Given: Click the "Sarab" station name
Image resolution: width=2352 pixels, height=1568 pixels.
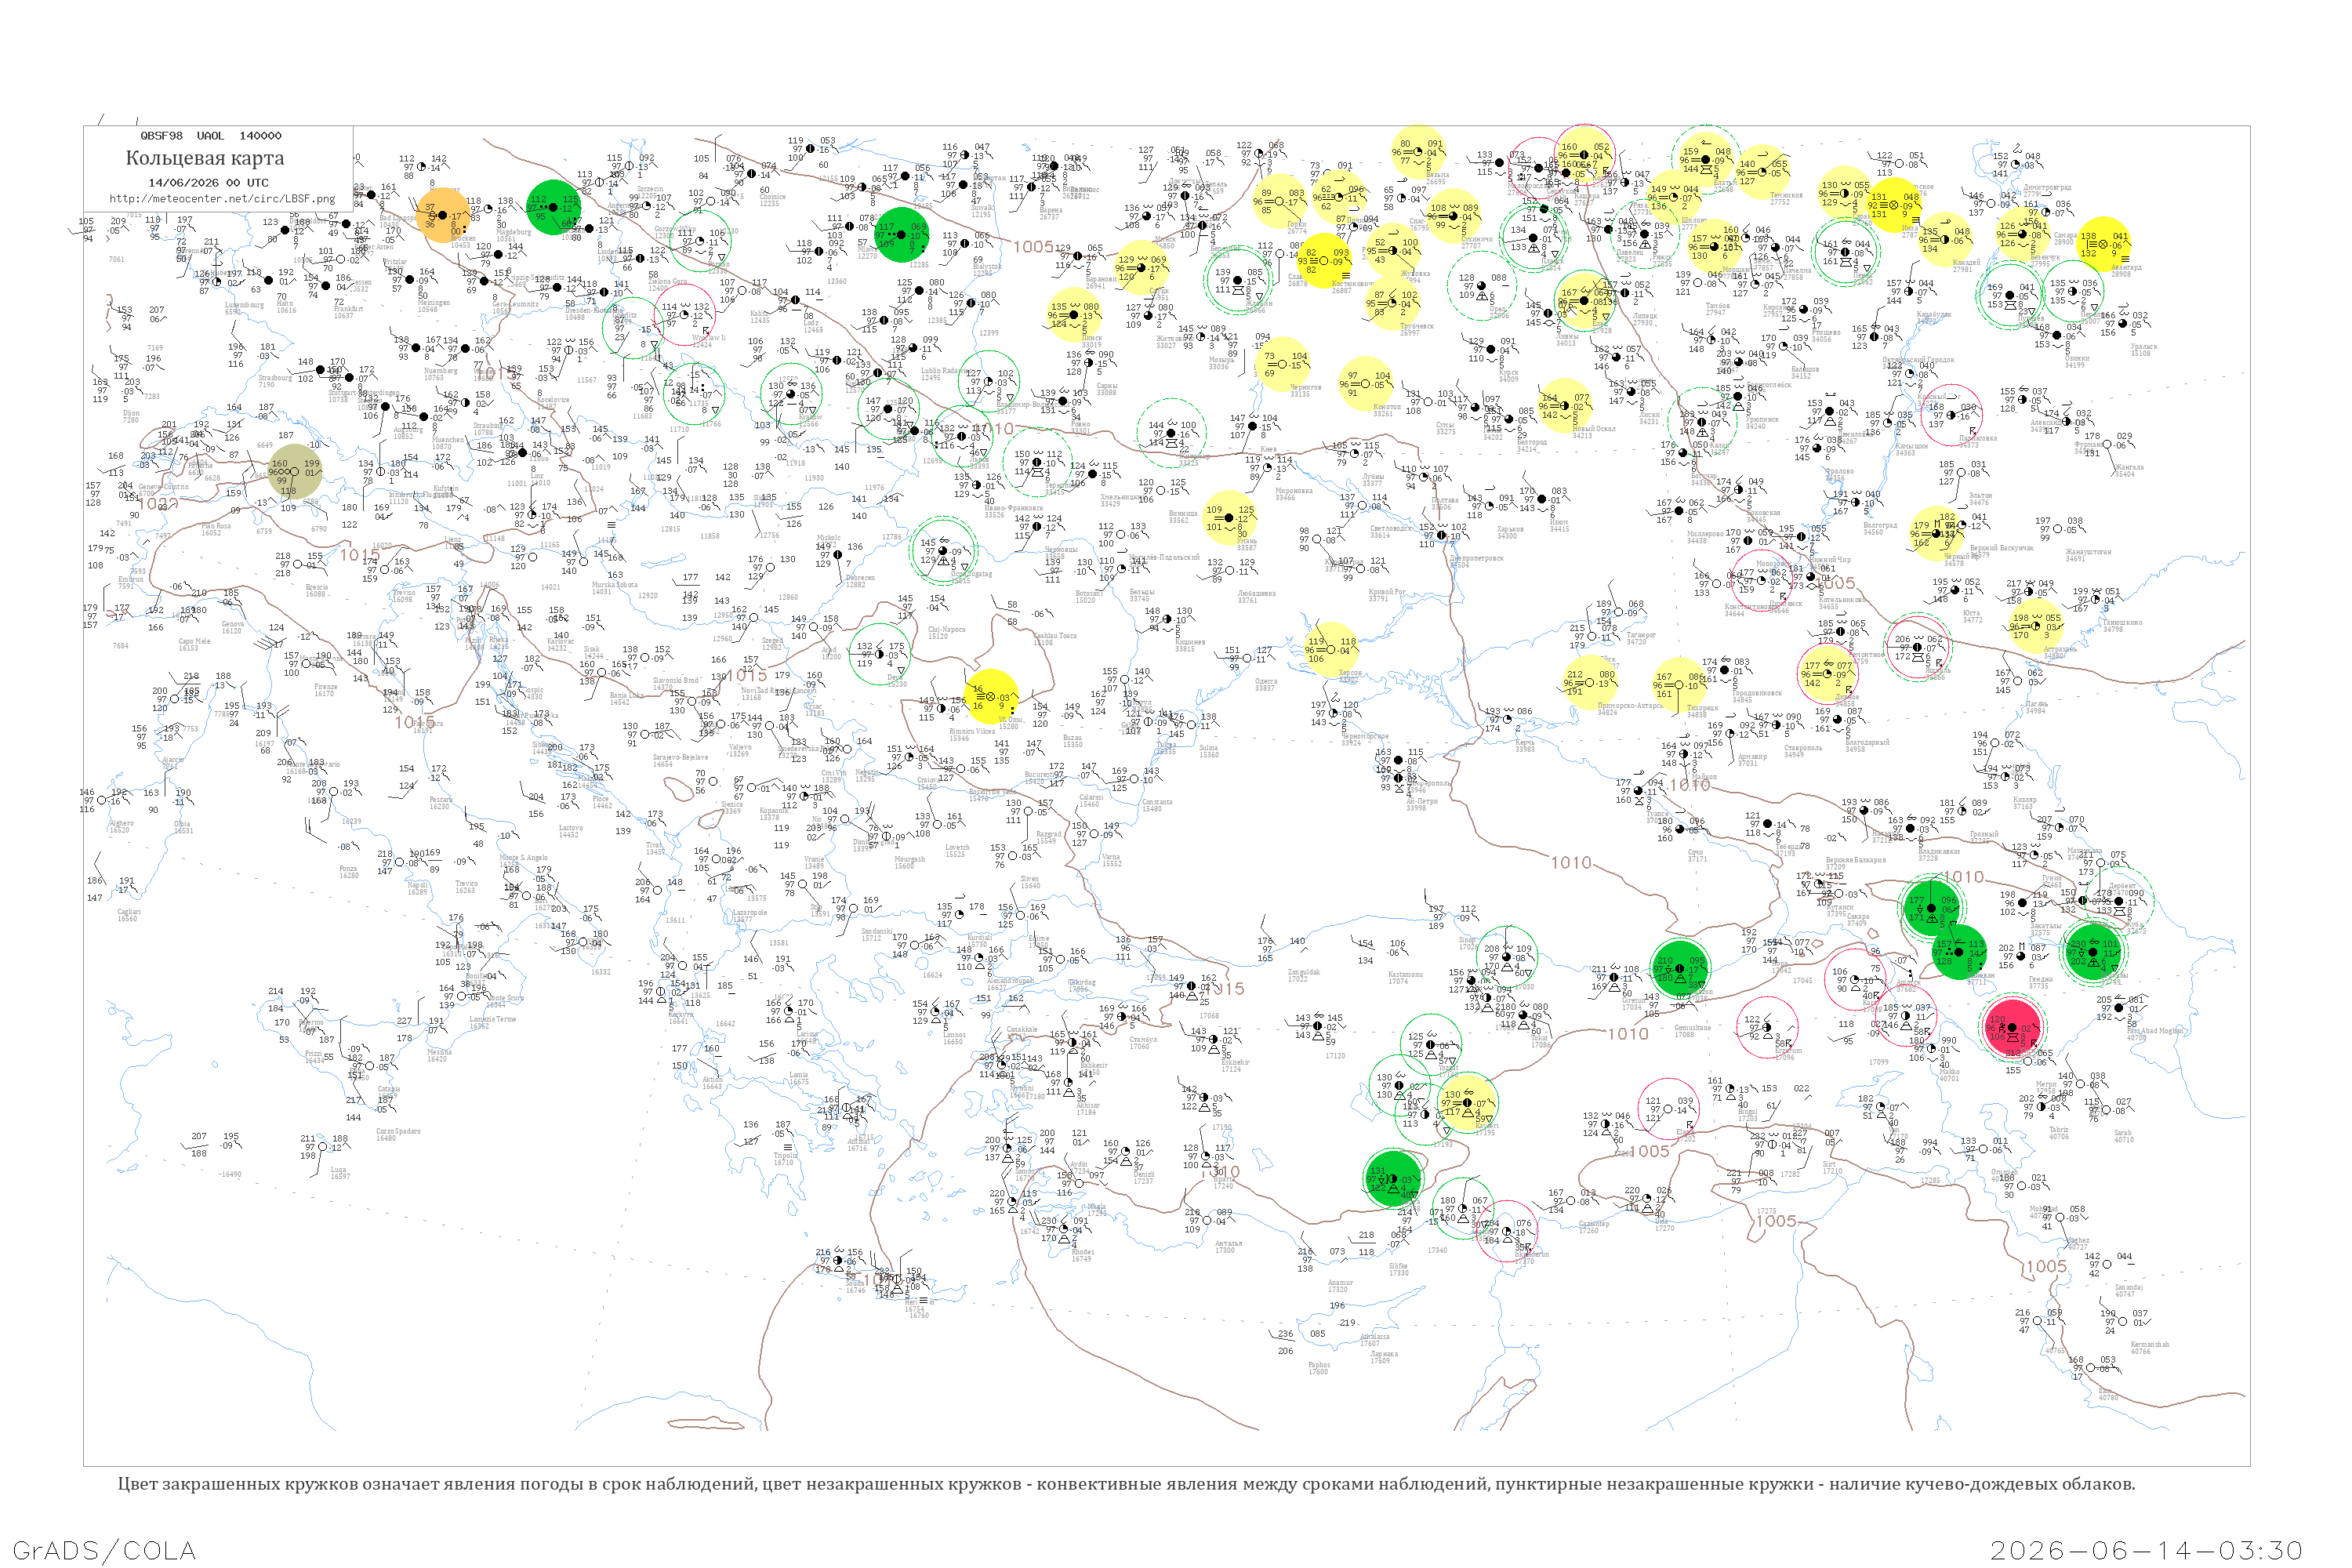Looking at the screenshot, I should (x=2122, y=1133).
